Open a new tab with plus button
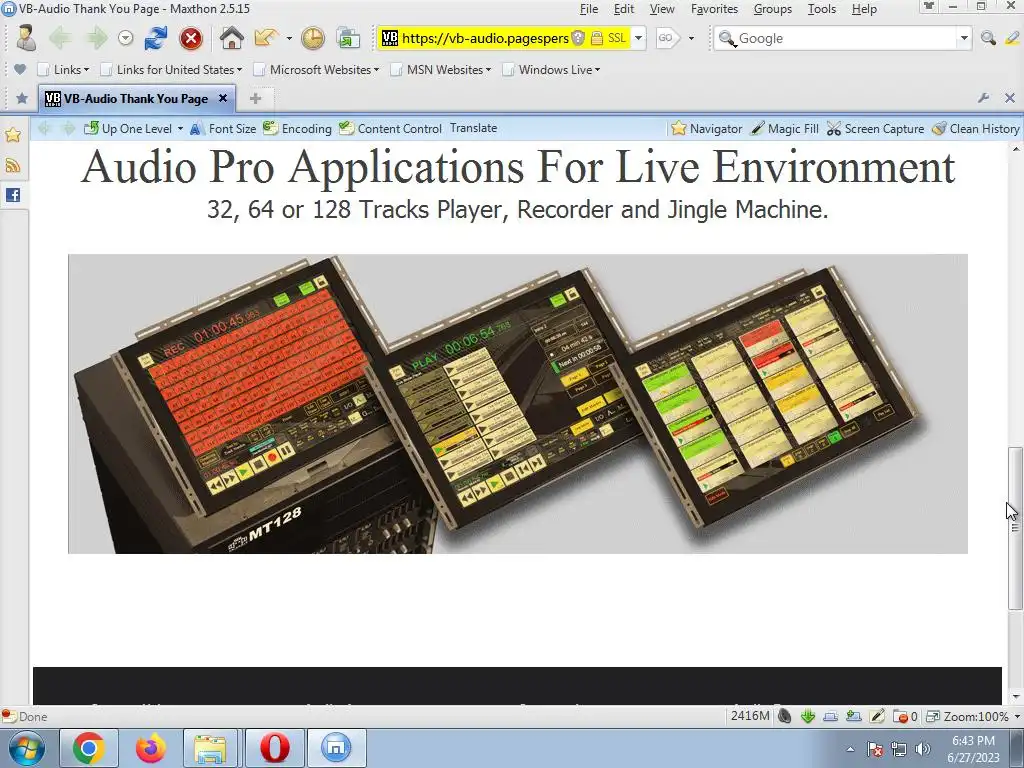The width and height of the screenshot is (1024, 768). (255, 99)
